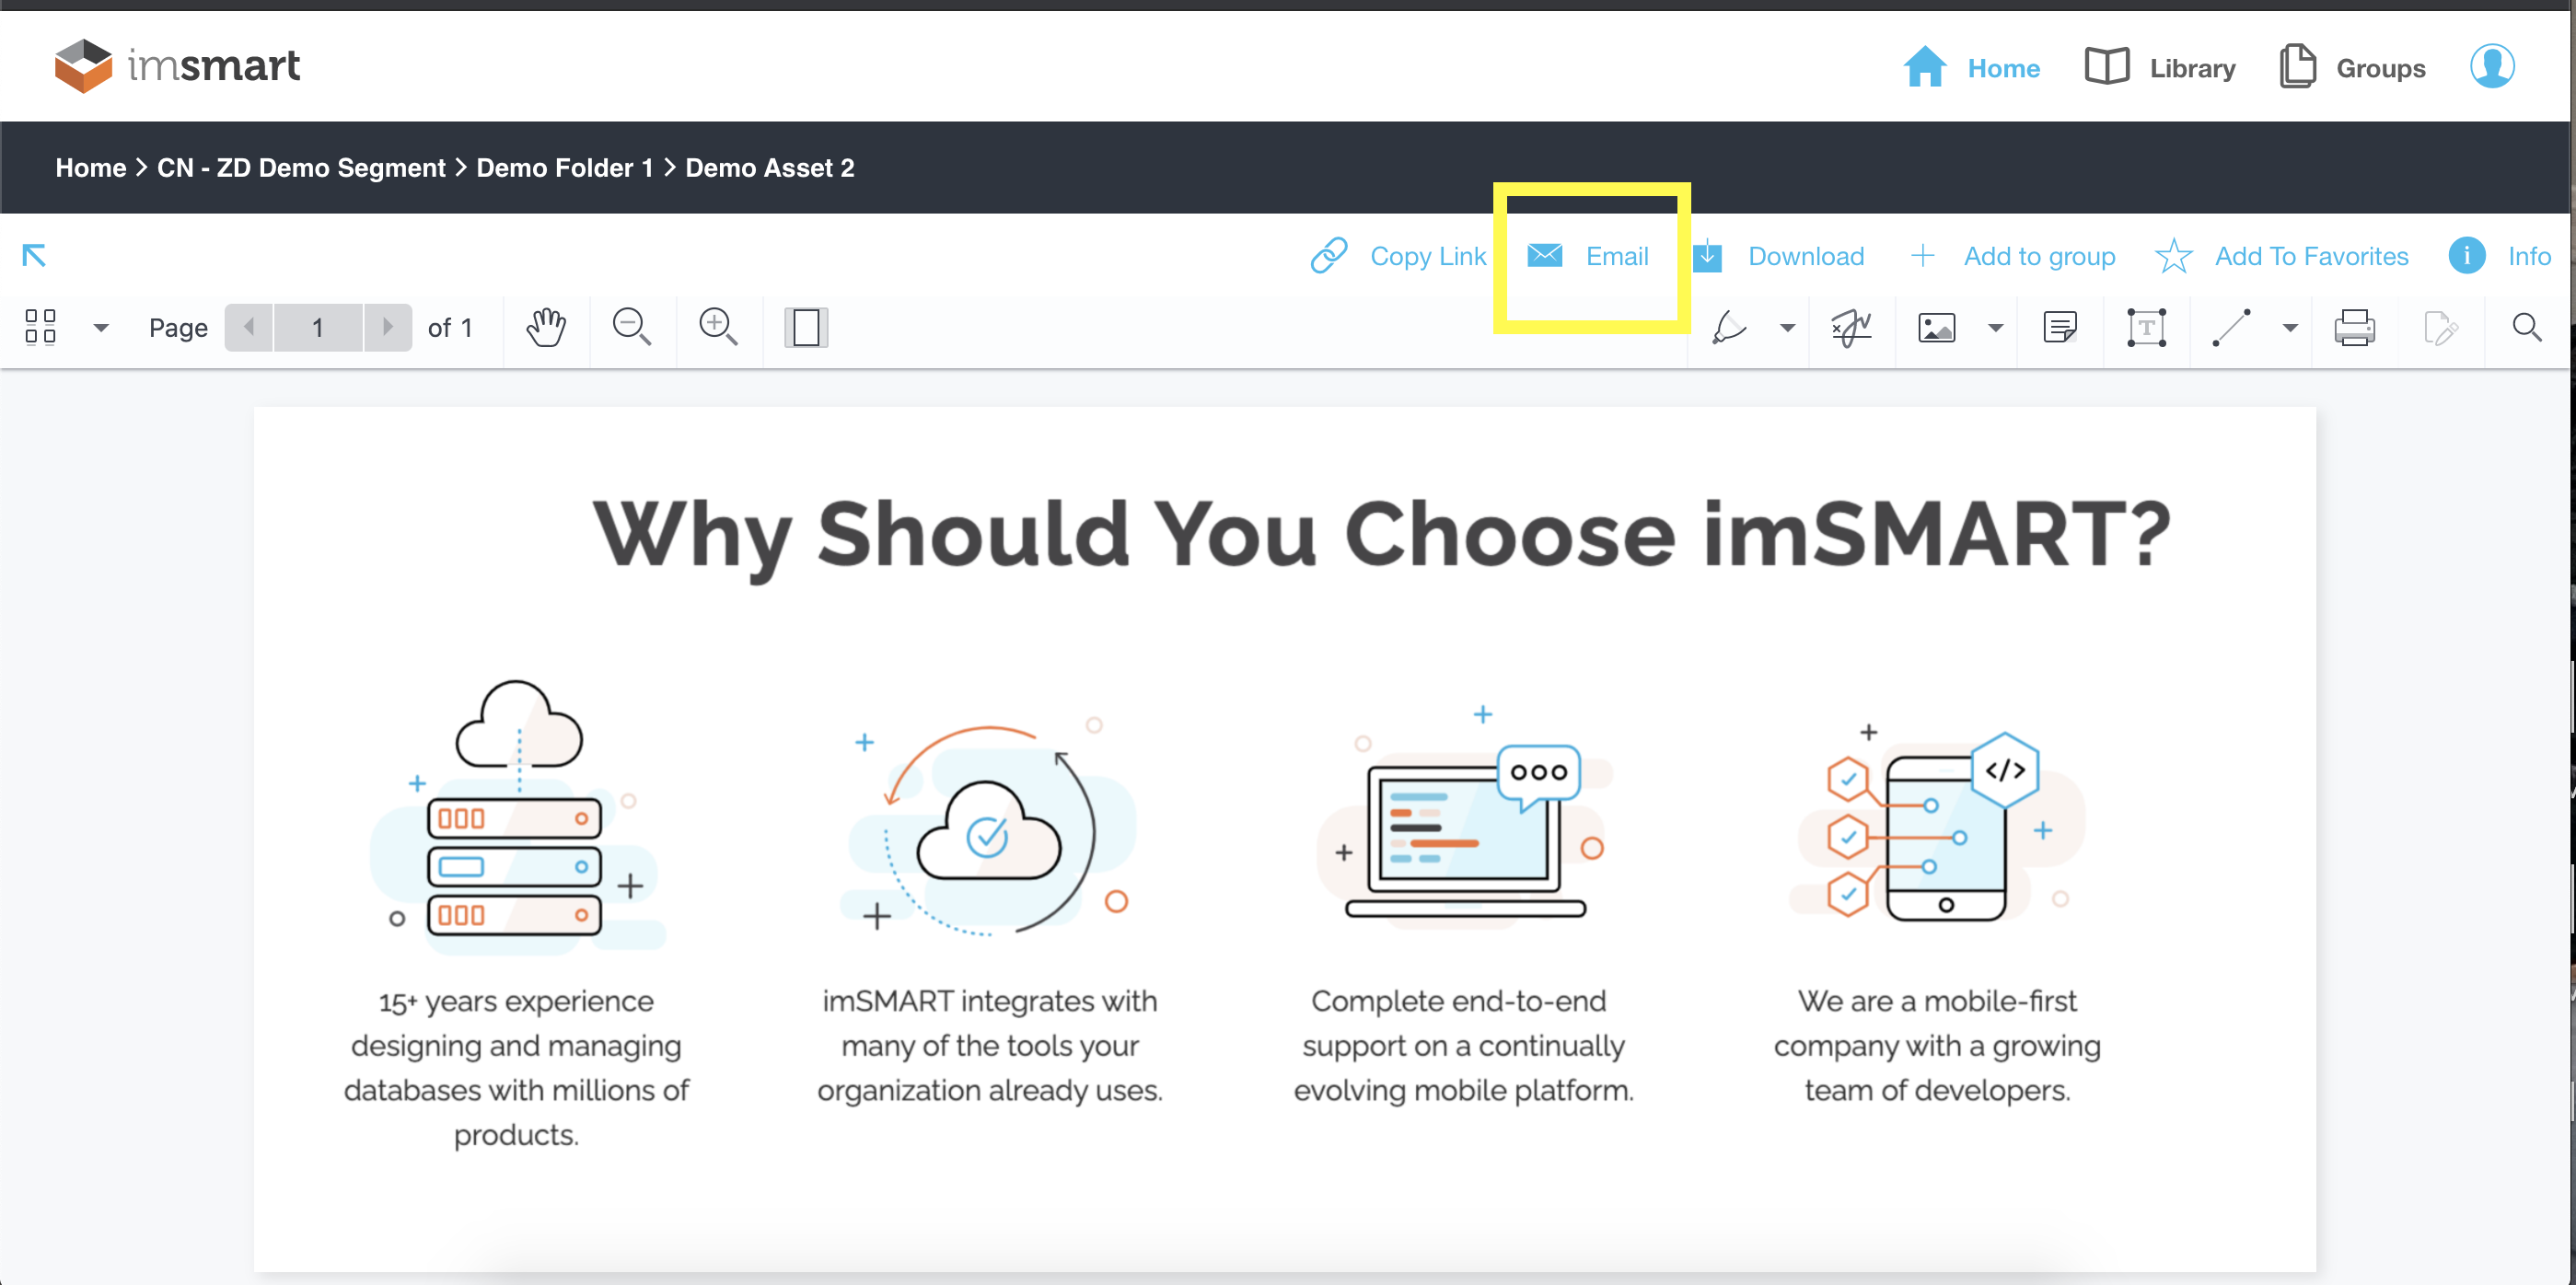
Task: Select the image insert tool
Action: [x=1937, y=327]
